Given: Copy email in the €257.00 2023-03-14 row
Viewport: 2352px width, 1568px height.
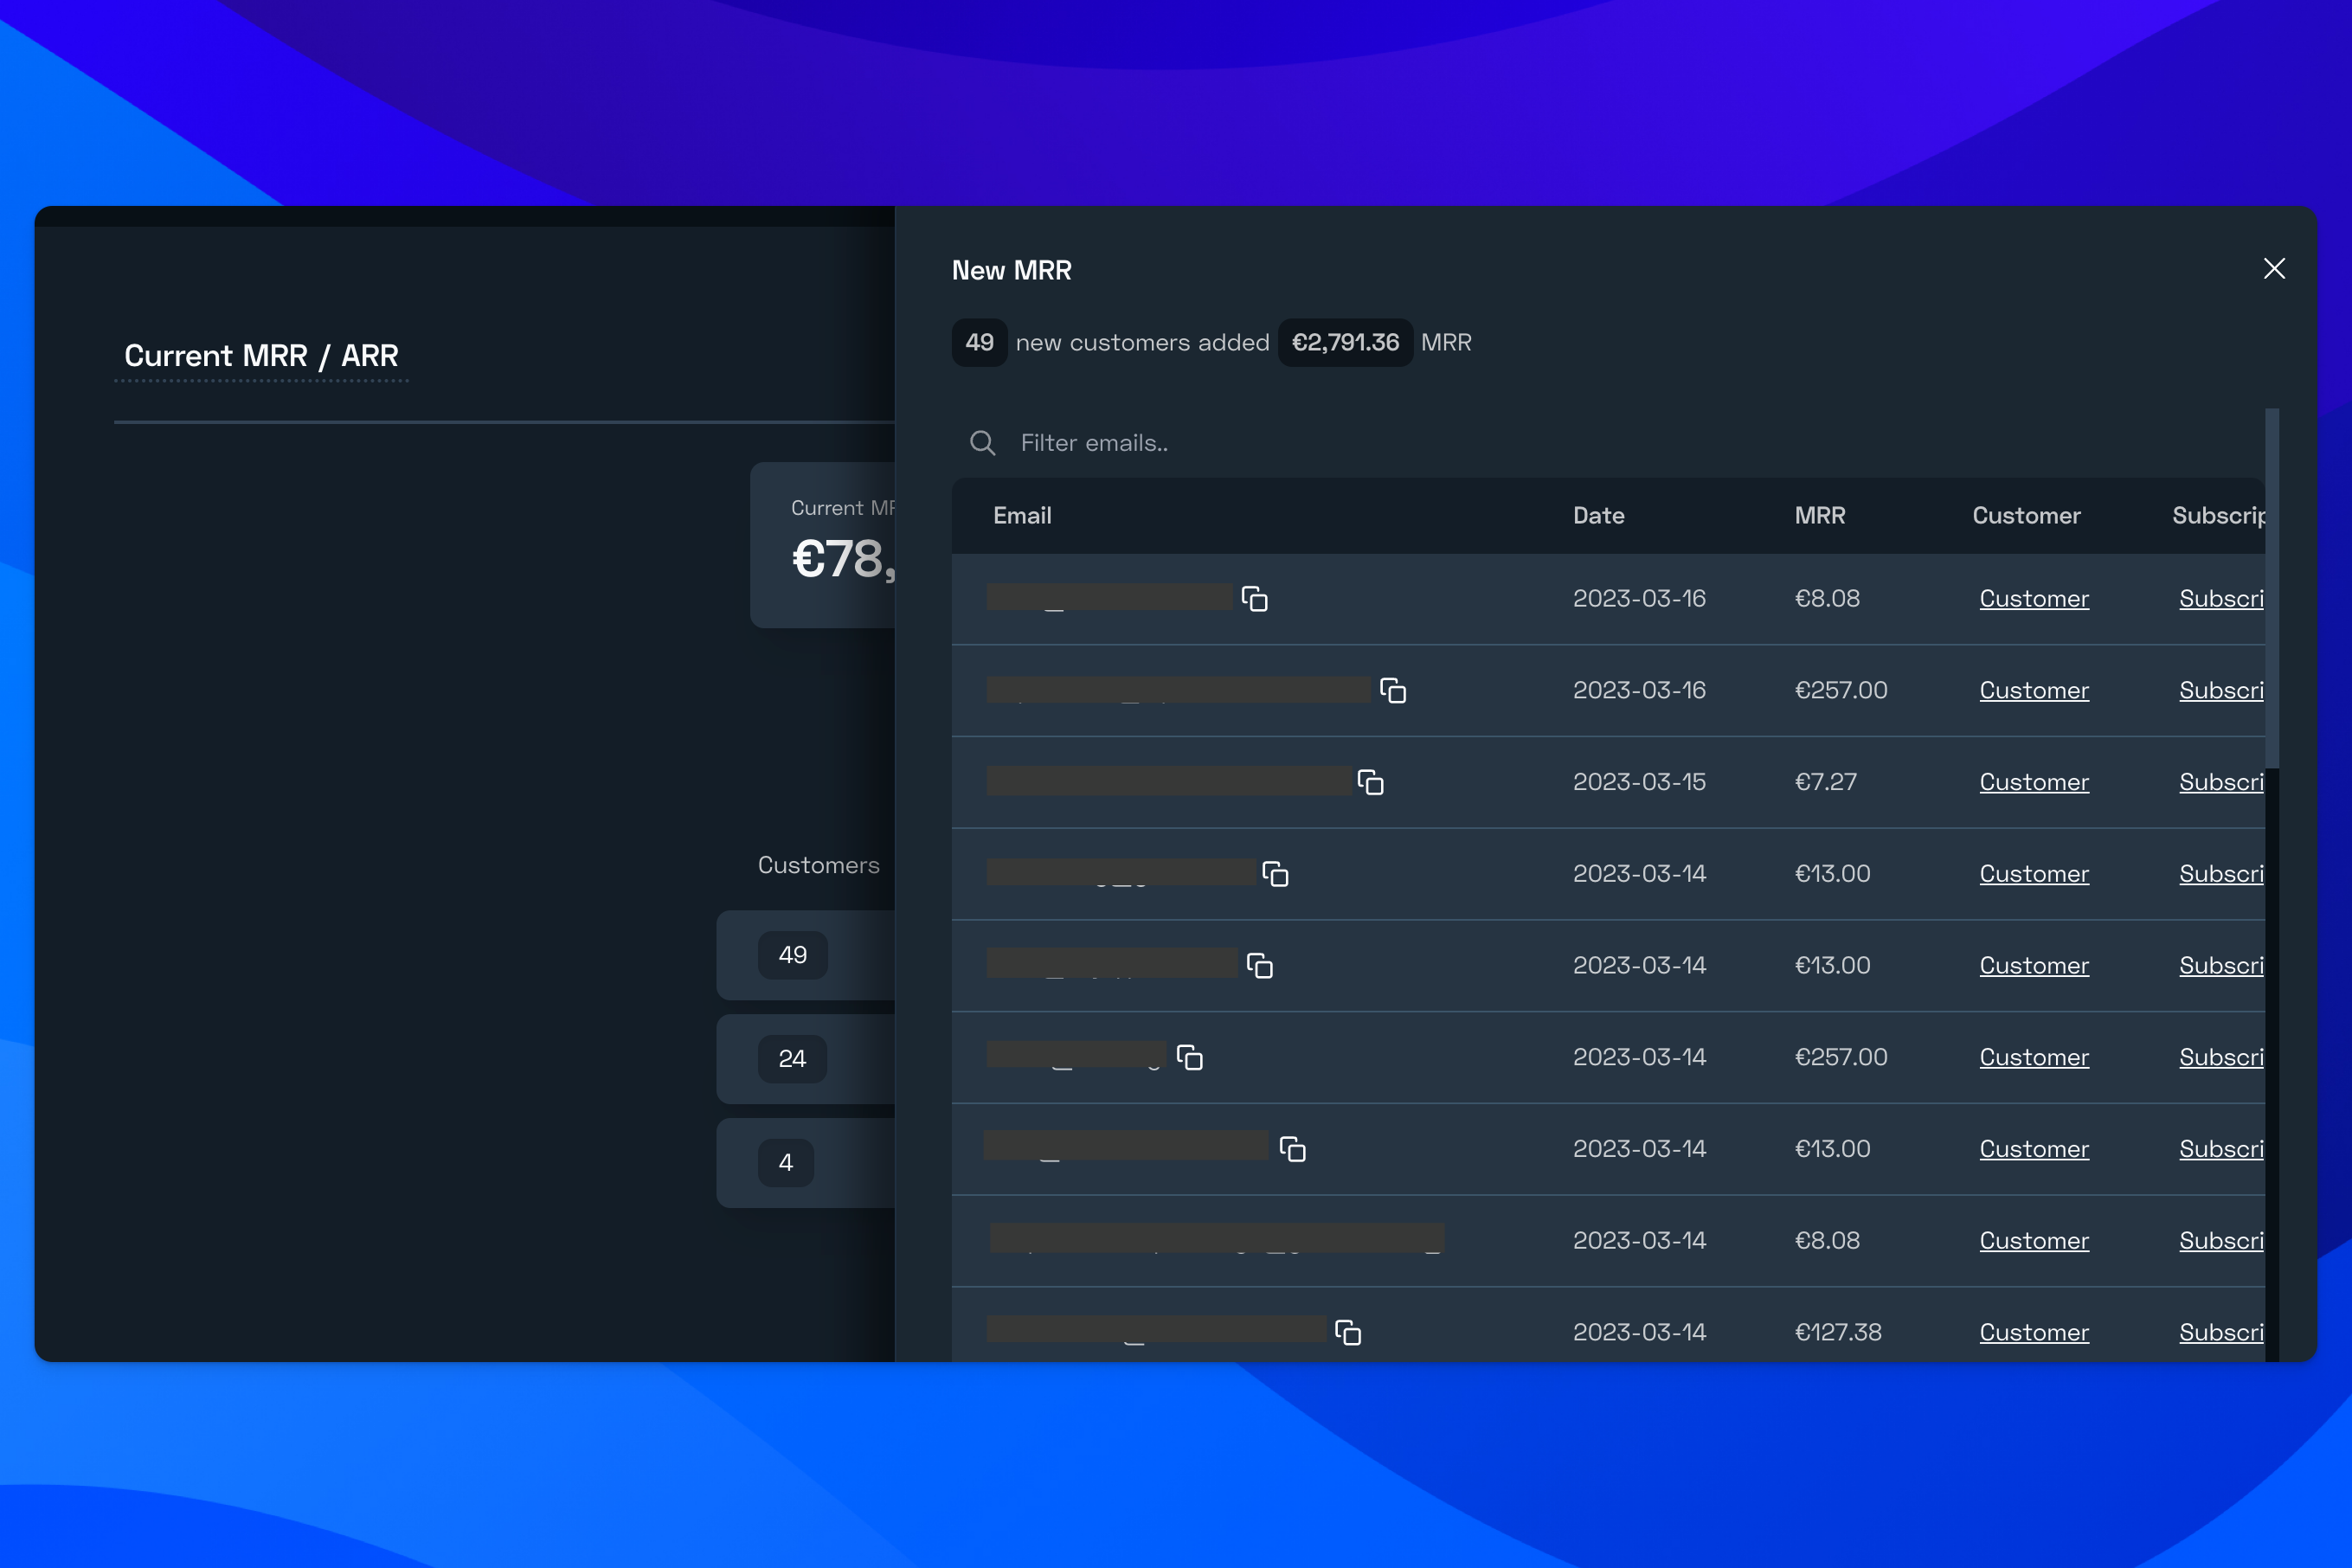Looking at the screenshot, I should click(x=1190, y=1057).
